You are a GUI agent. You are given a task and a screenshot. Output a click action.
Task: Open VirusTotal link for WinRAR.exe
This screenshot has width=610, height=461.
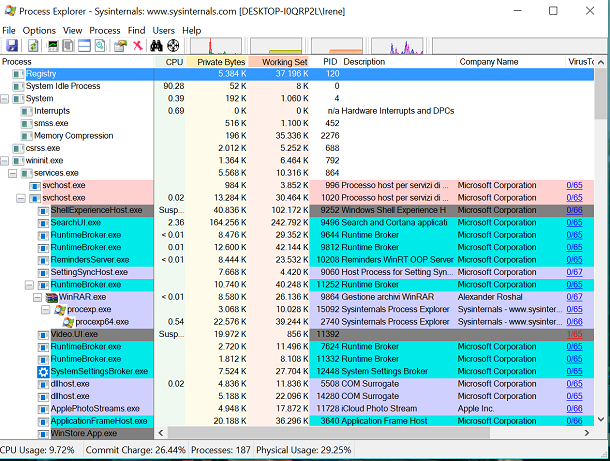click(x=574, y=297)
